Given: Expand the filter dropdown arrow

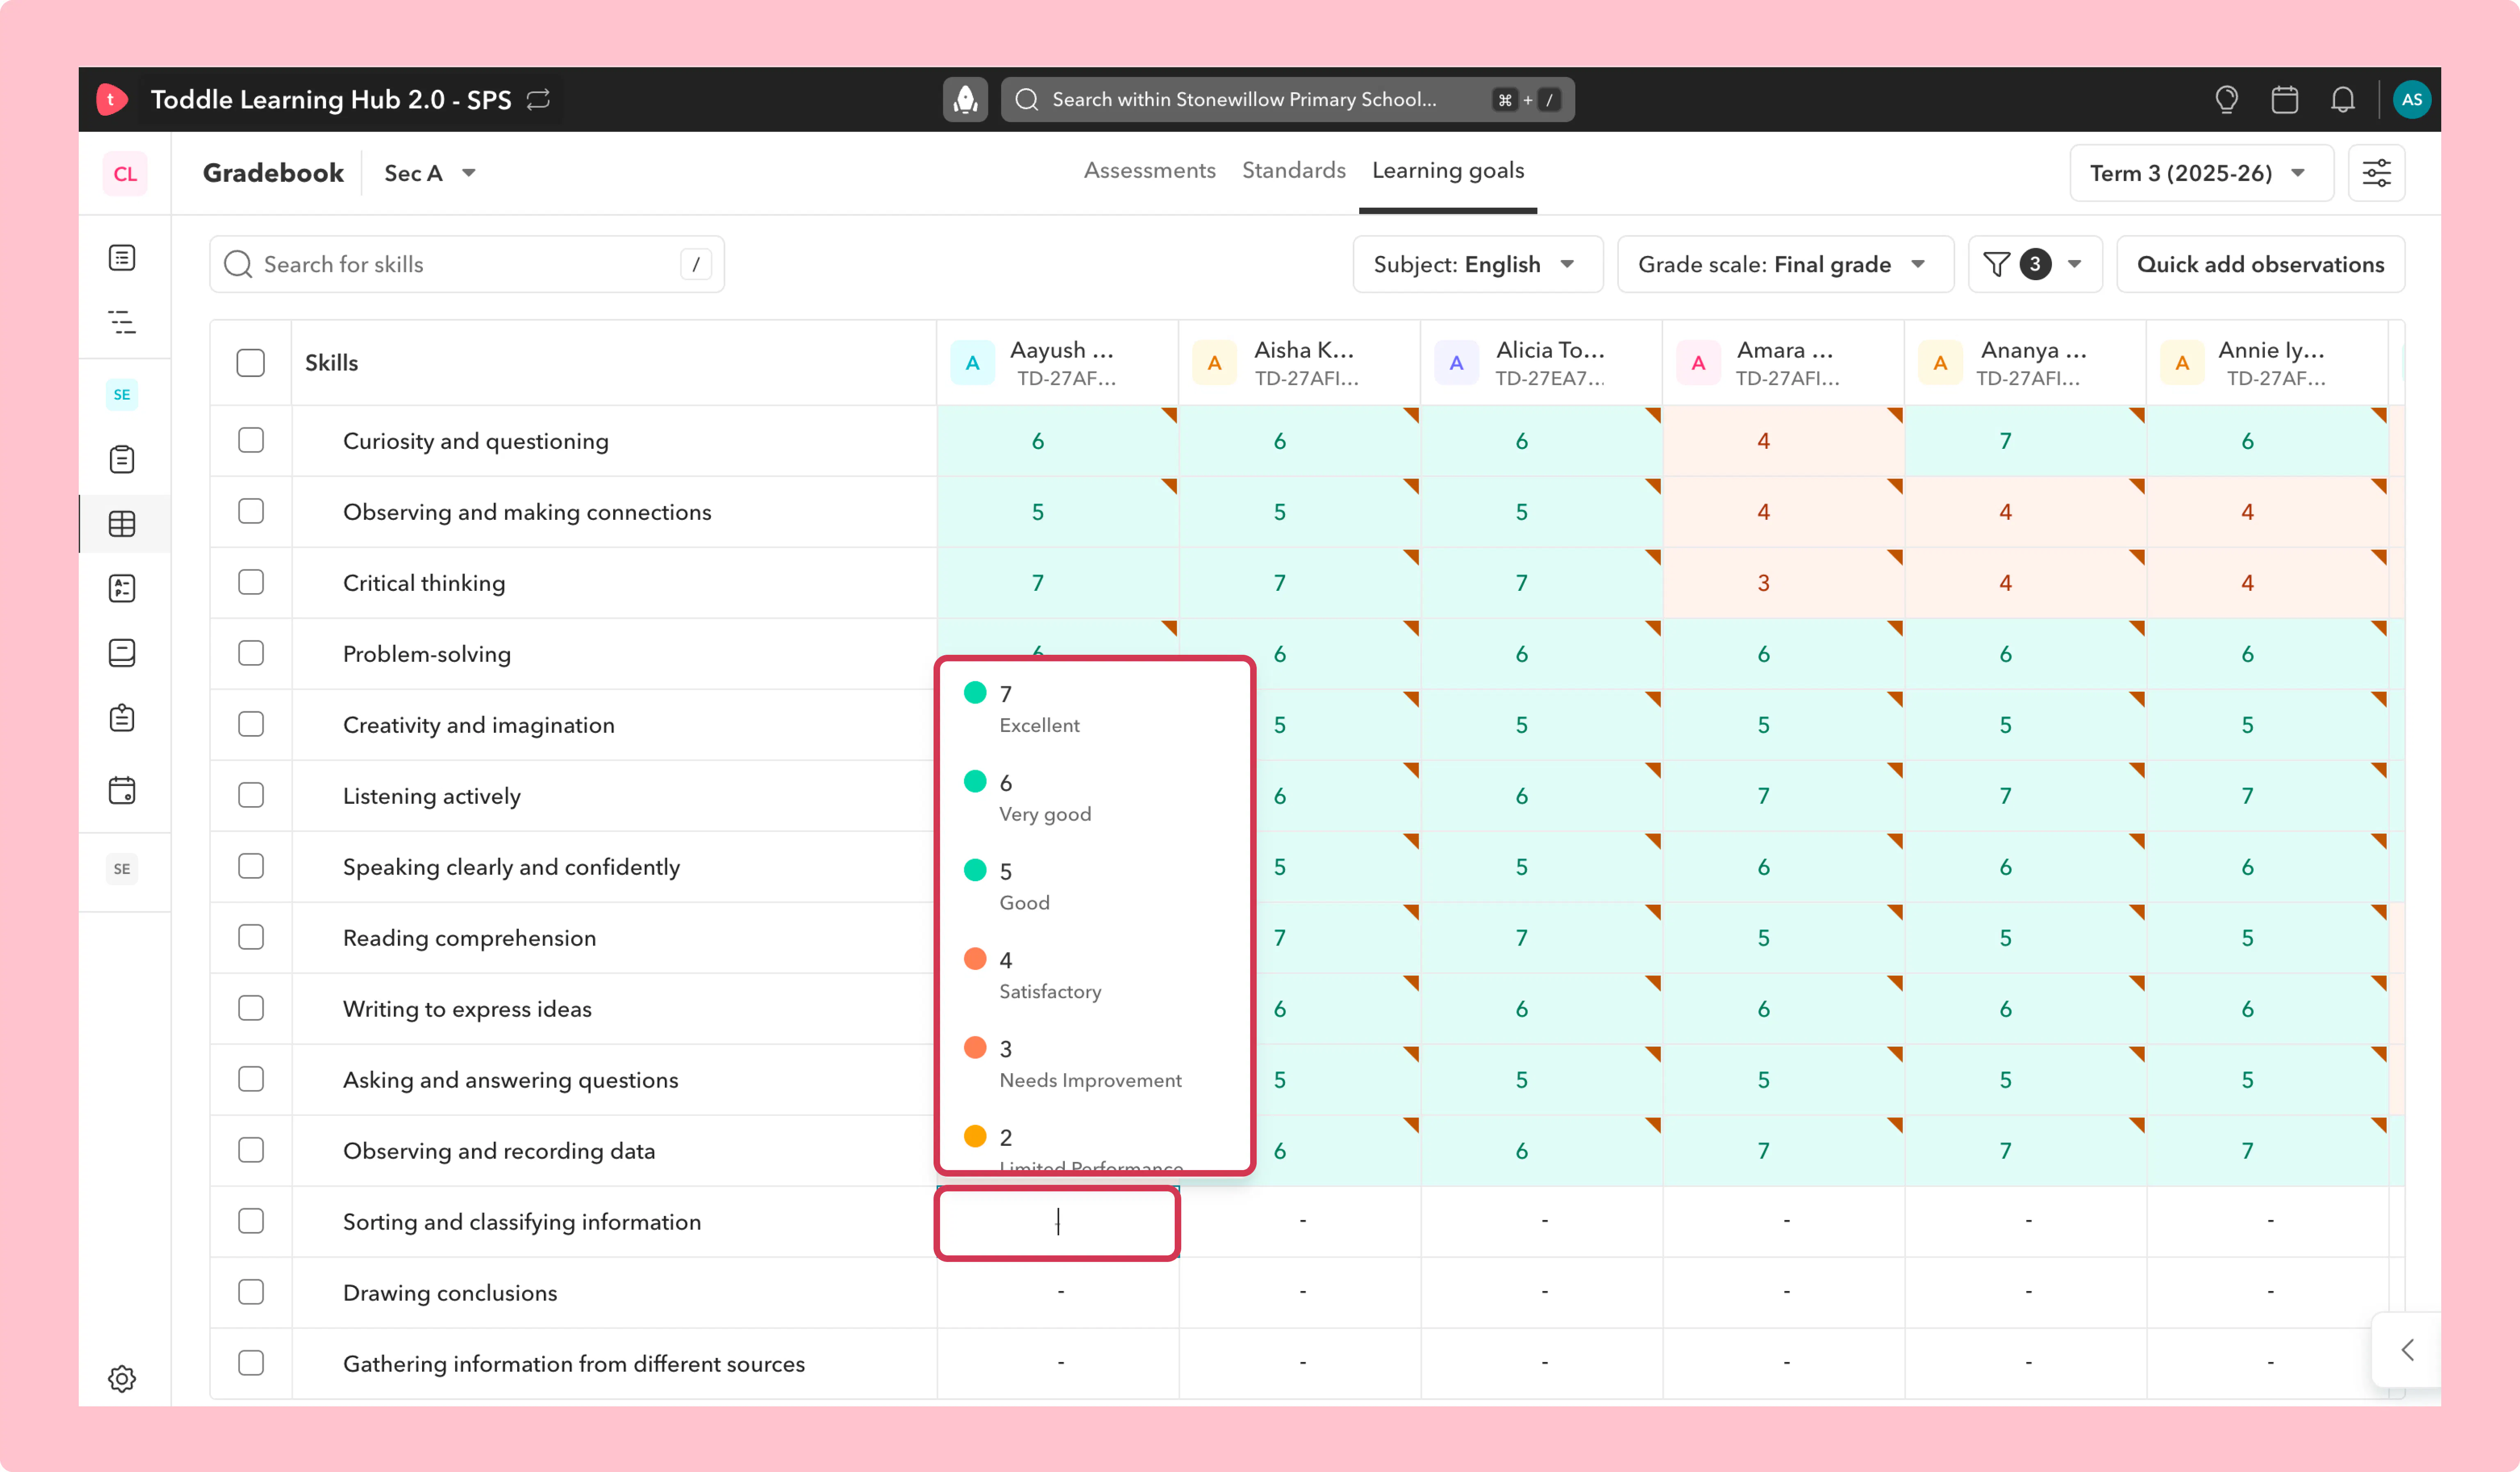Looking at the screenshot, I should 2075,264.
